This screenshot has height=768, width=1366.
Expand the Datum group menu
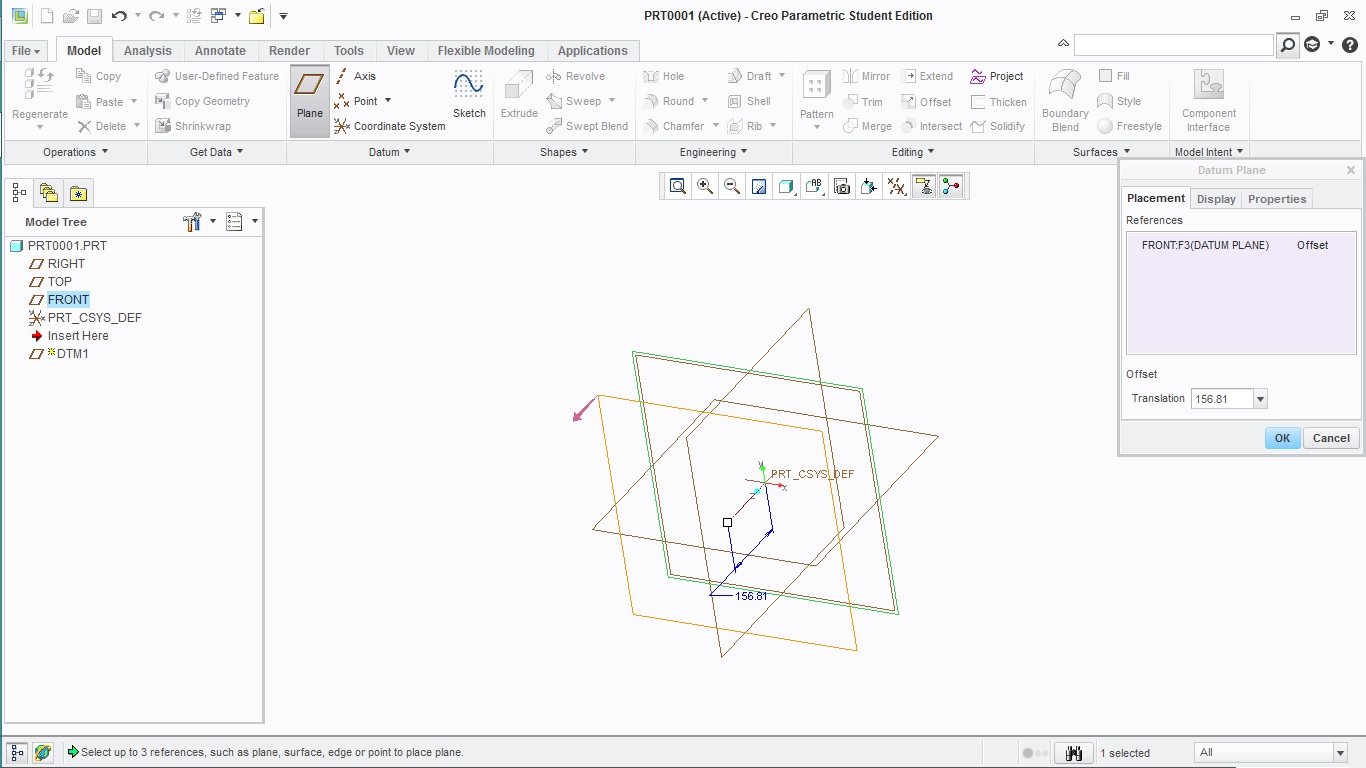(390, 152)
